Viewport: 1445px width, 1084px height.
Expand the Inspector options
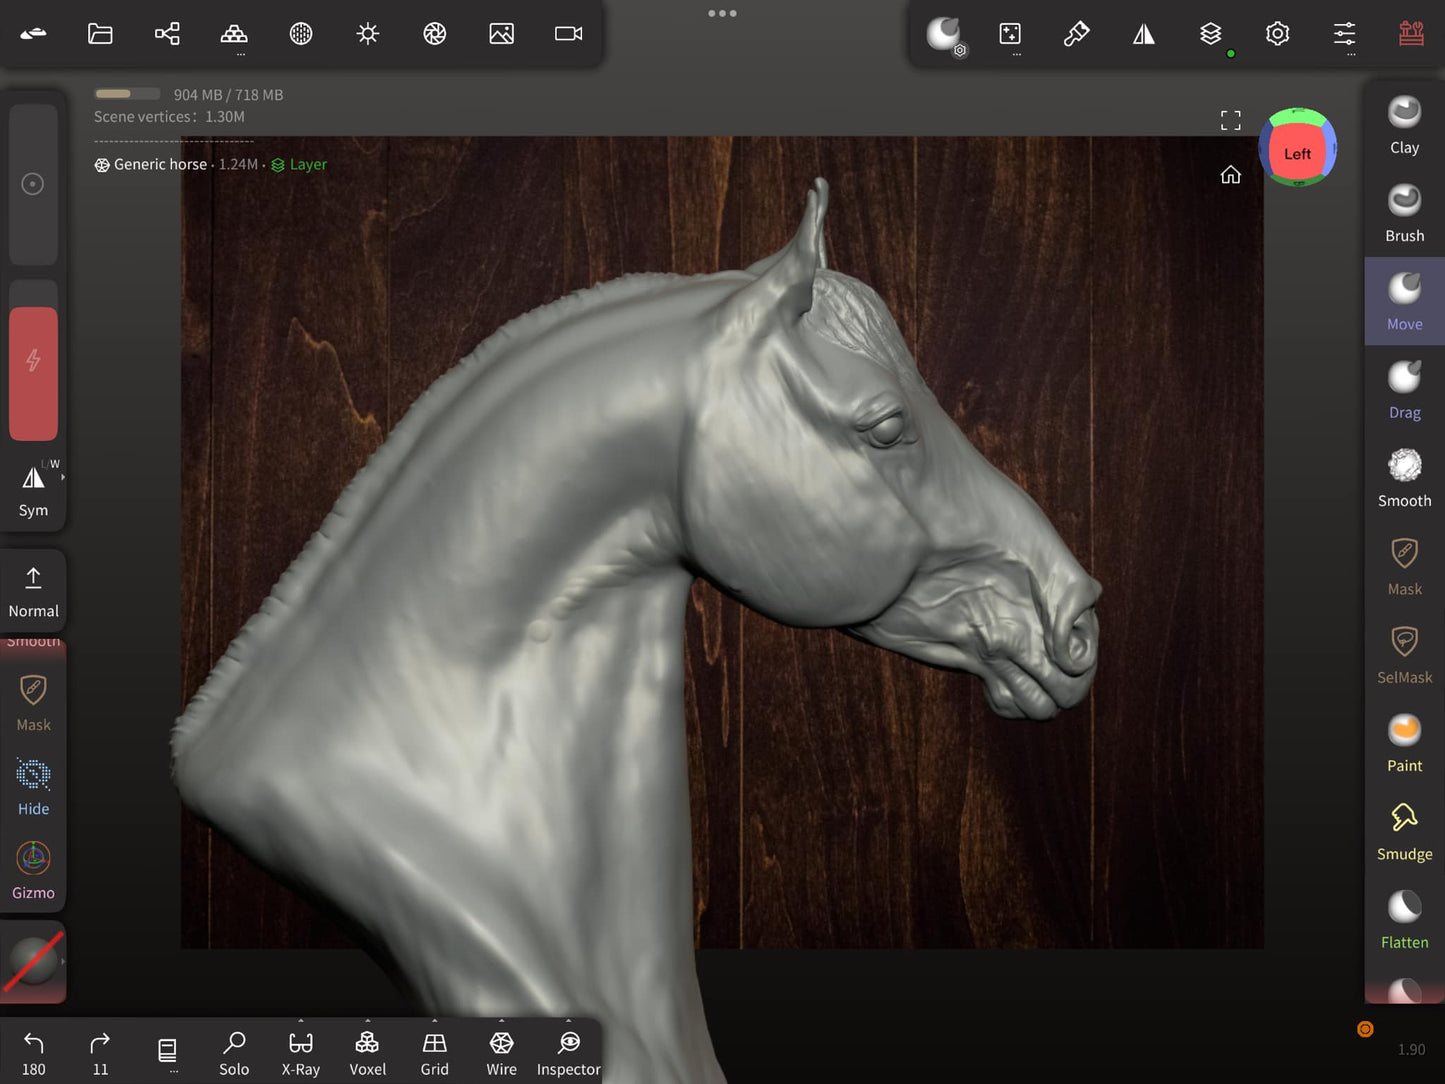pos(568,1022)
